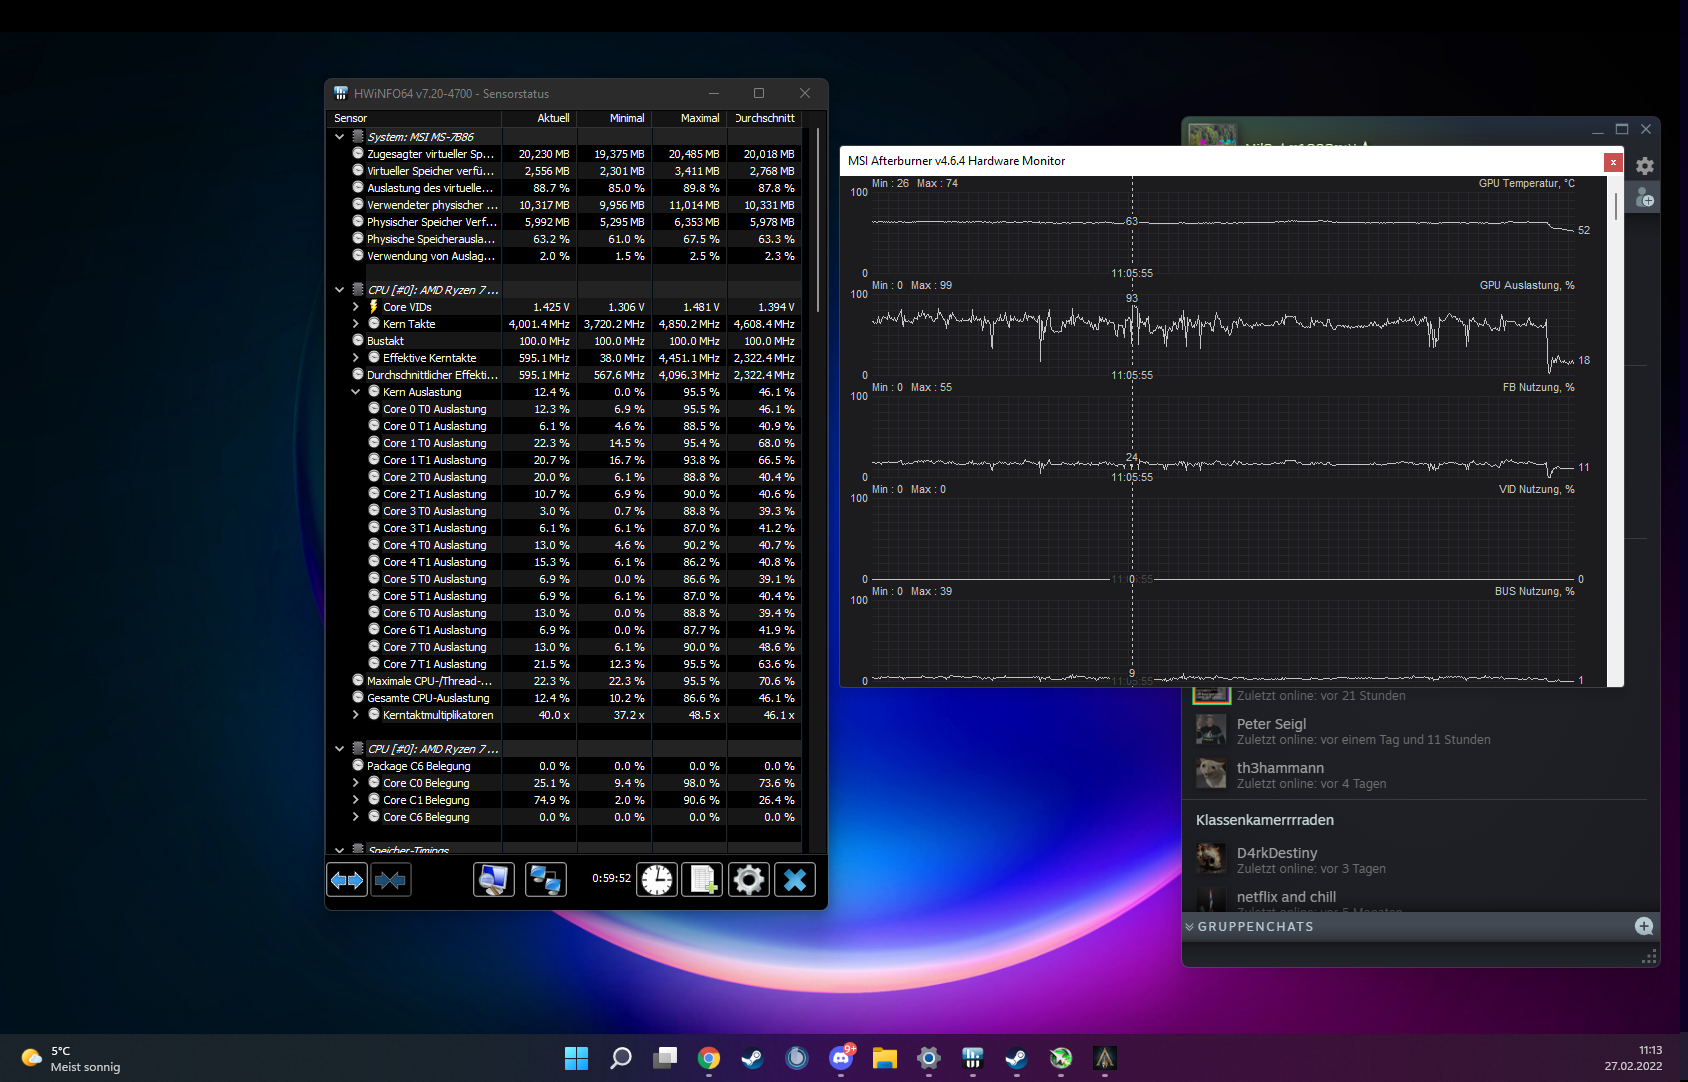Expand the Core C0 Belegung row

(355, 783)
